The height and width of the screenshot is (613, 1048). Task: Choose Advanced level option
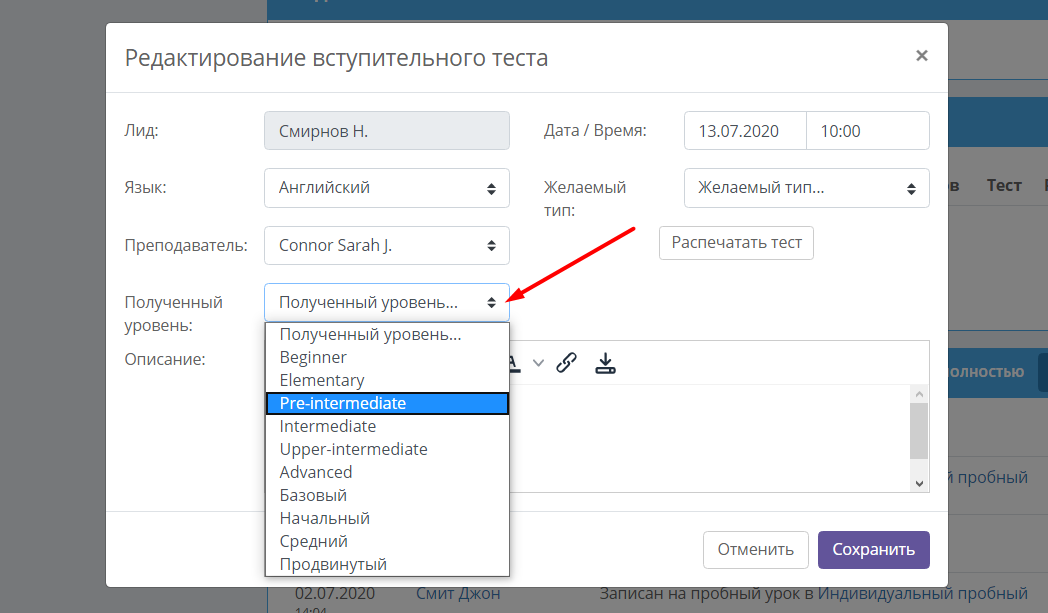point(387,472)
